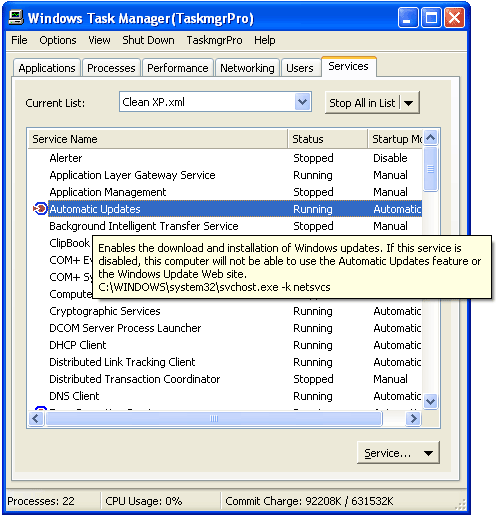Expand the Current List combo box arrow
The image size is (496, 519).
coord(302,102)
